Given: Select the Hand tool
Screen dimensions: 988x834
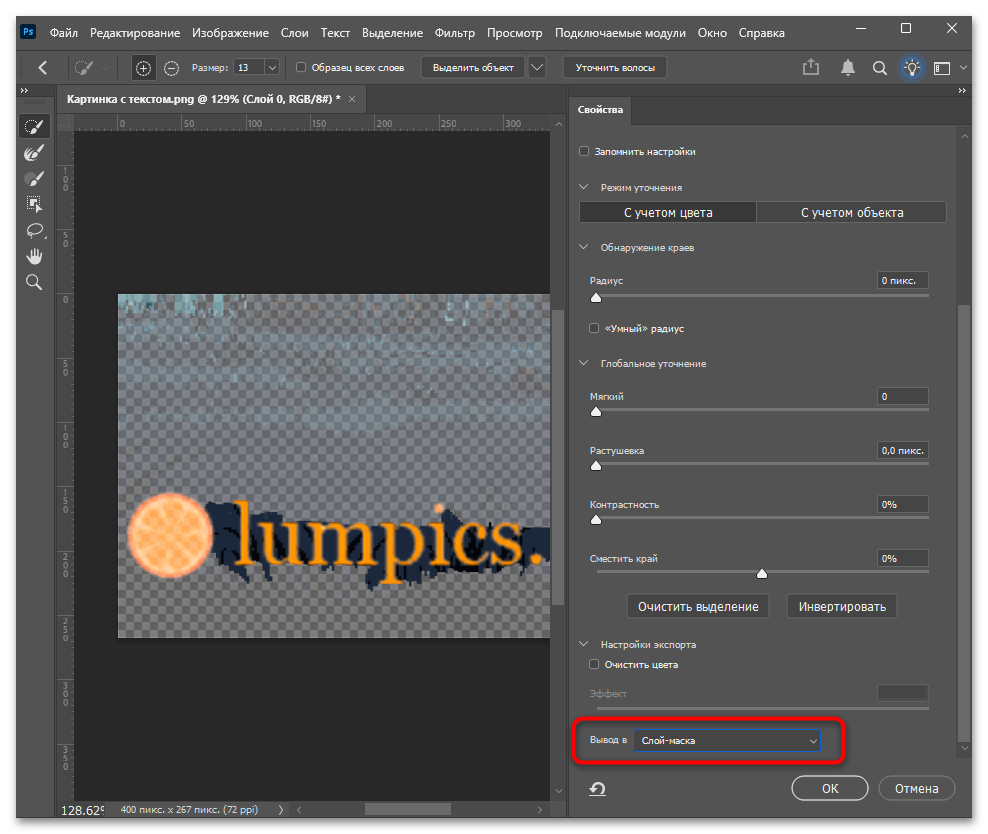Looking at the screenshot, I should 34,256.
